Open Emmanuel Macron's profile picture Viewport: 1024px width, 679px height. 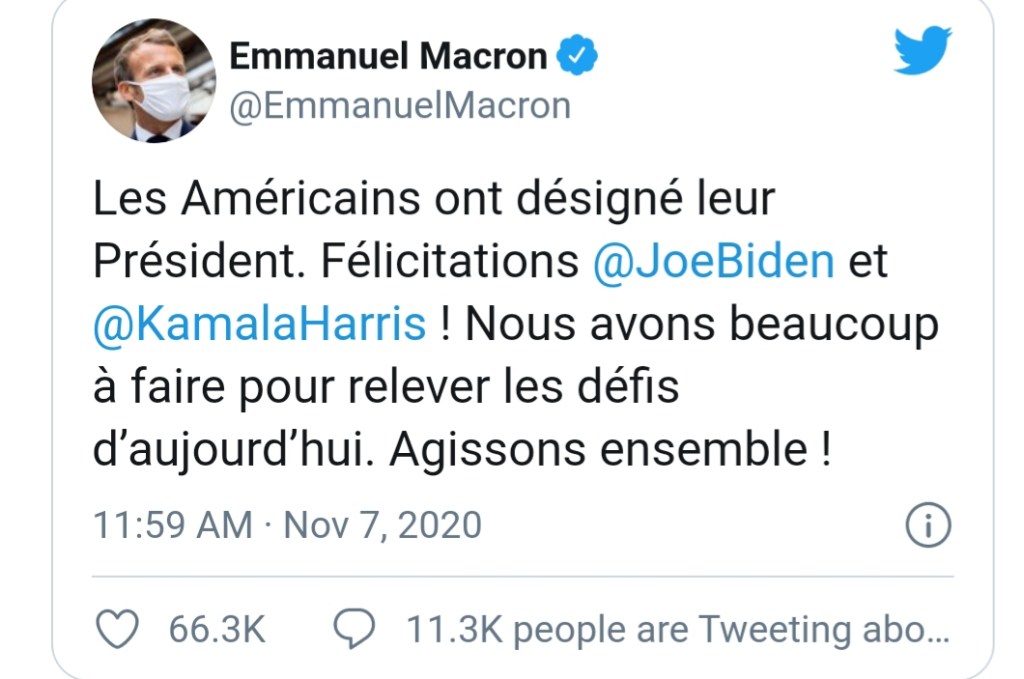click(153, 80)
